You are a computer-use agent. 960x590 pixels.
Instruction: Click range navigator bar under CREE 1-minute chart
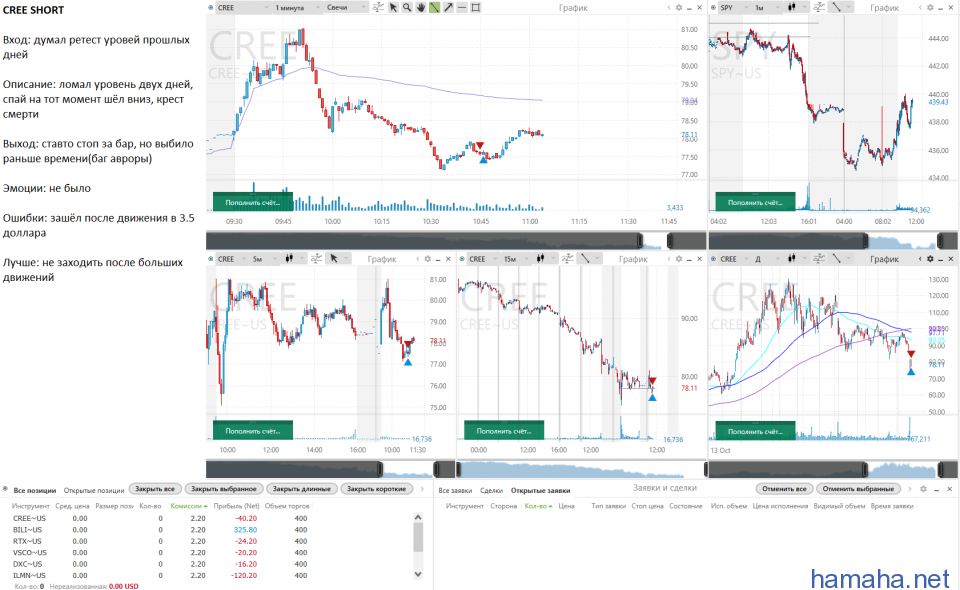pyautogui.click(x=456, y=241)
